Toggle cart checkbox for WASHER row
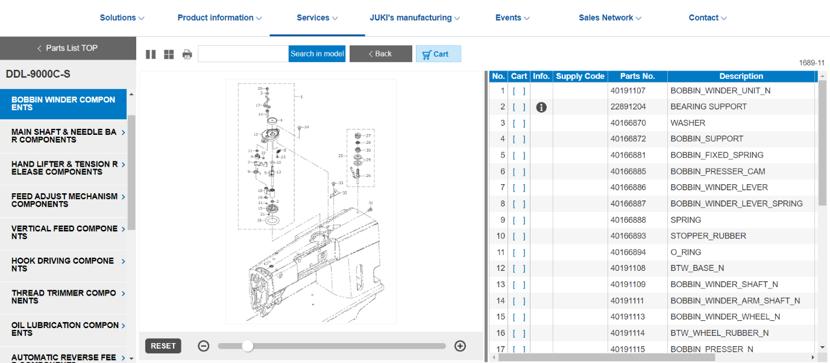This screenshot has height=363, width=830. point(519,123)
